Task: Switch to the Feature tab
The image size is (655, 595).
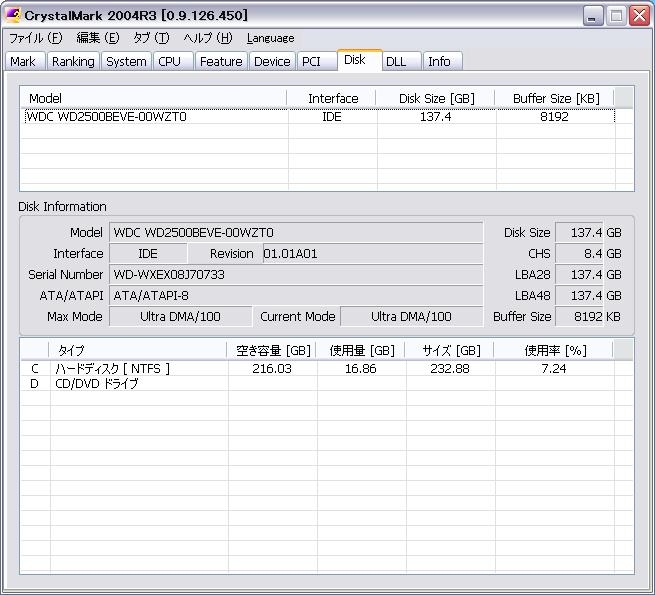Action: [220, 62]
